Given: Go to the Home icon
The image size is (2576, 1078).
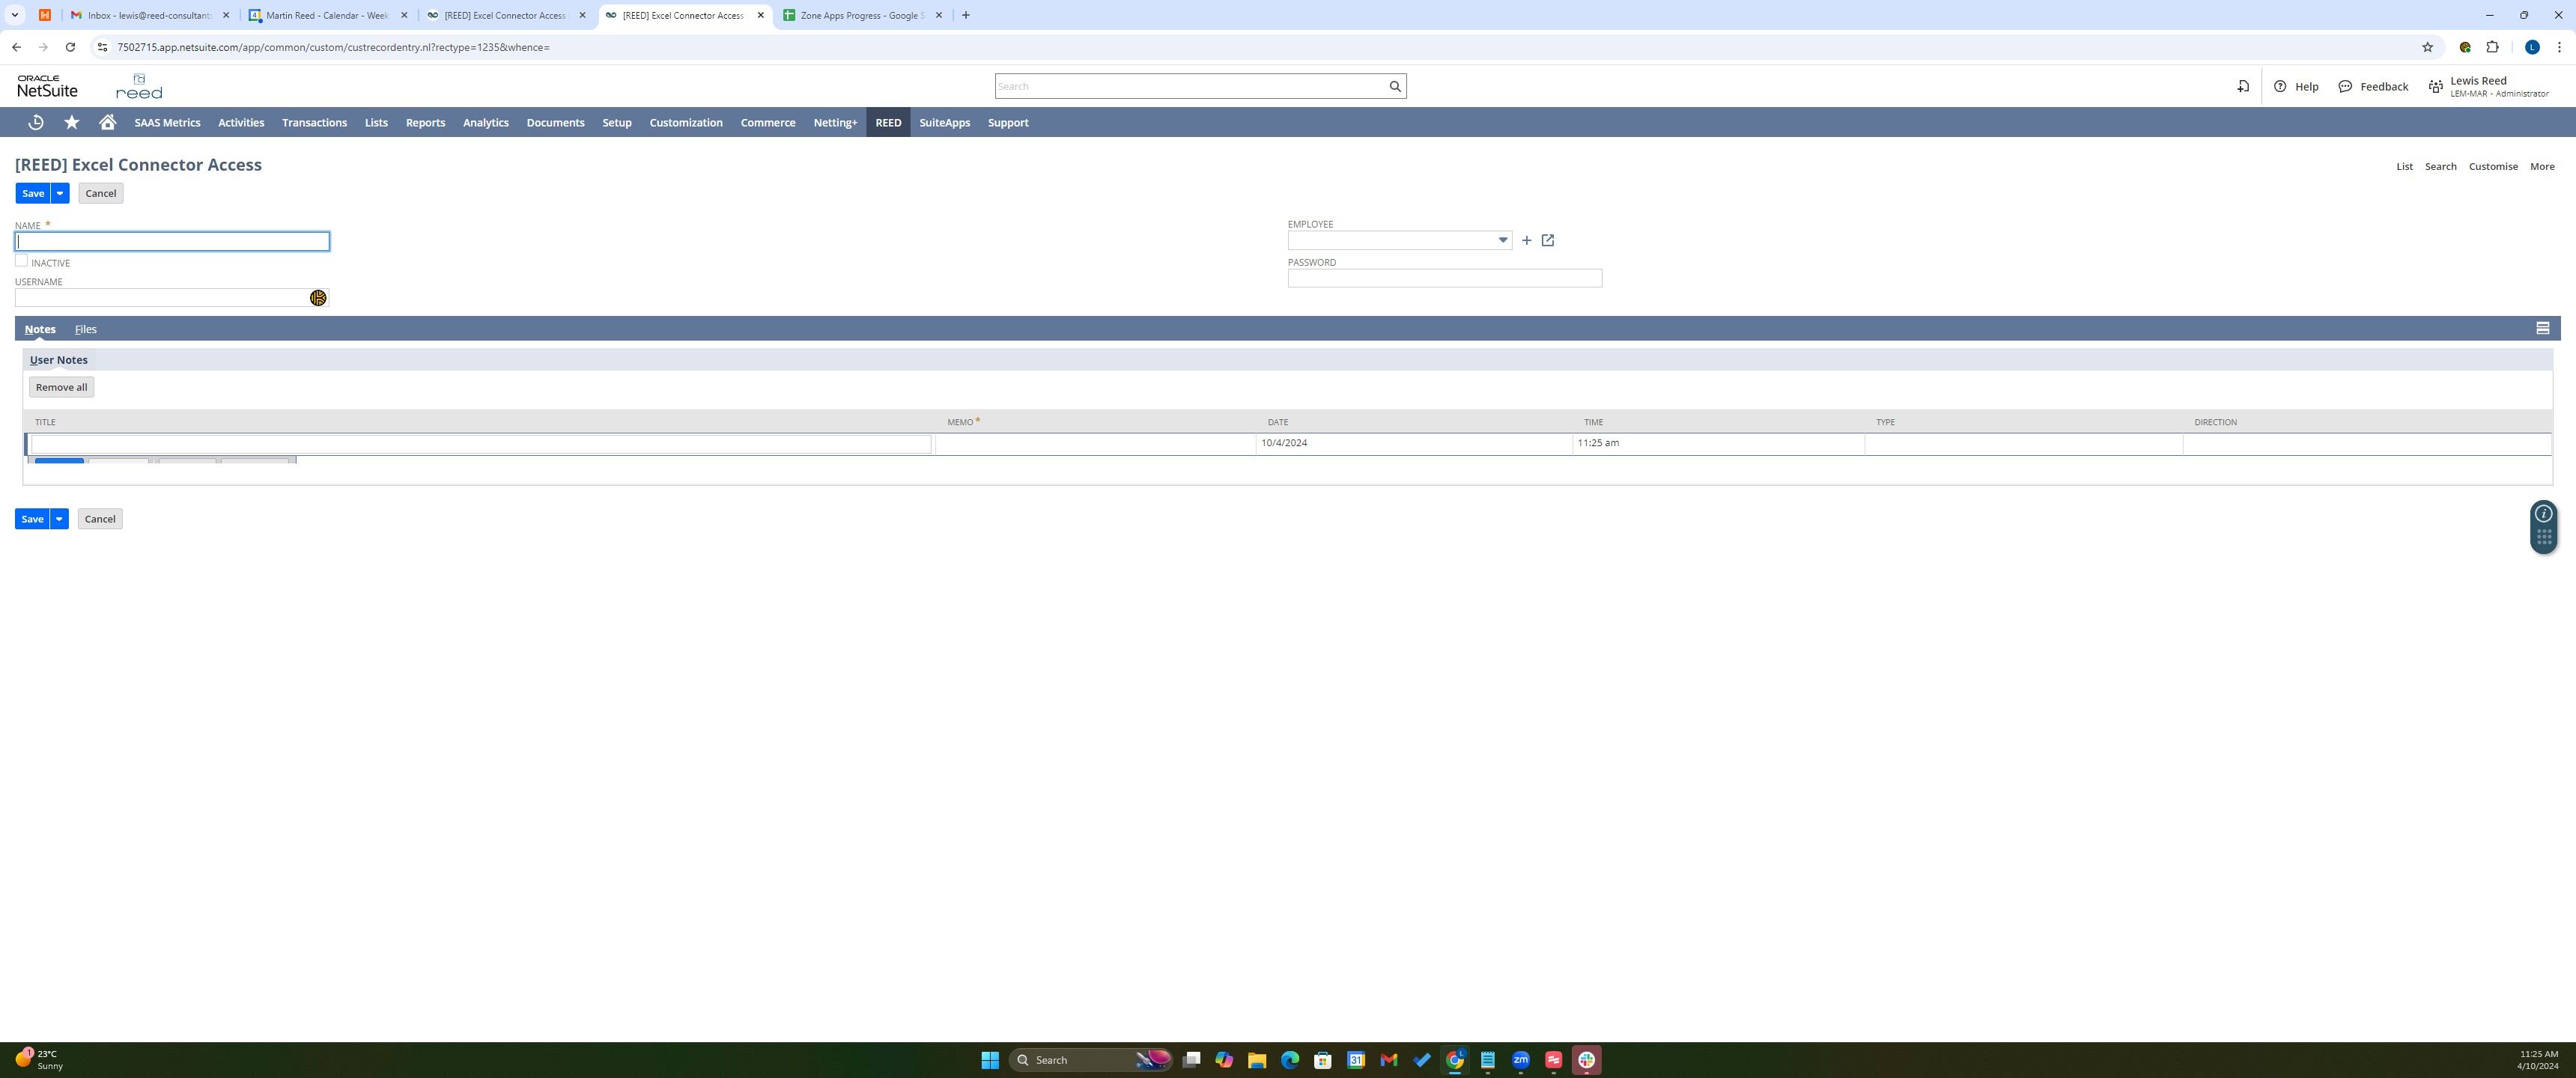Looking at the screenshot, I should (x=108, y=122).
